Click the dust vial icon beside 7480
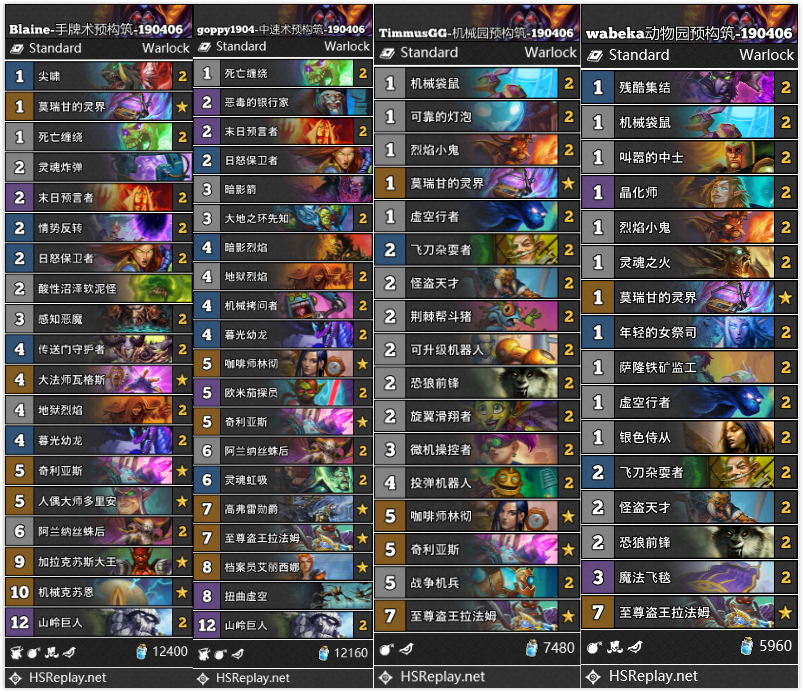Screen dimensions: 803x692 [x=532, y=648]
